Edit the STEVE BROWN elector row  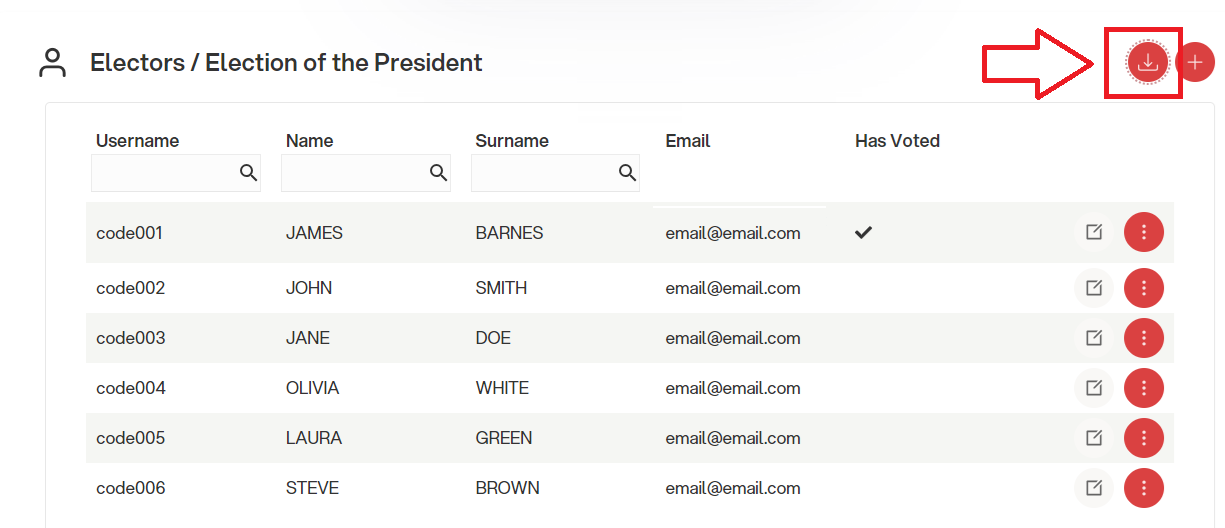click(1094, 488)
